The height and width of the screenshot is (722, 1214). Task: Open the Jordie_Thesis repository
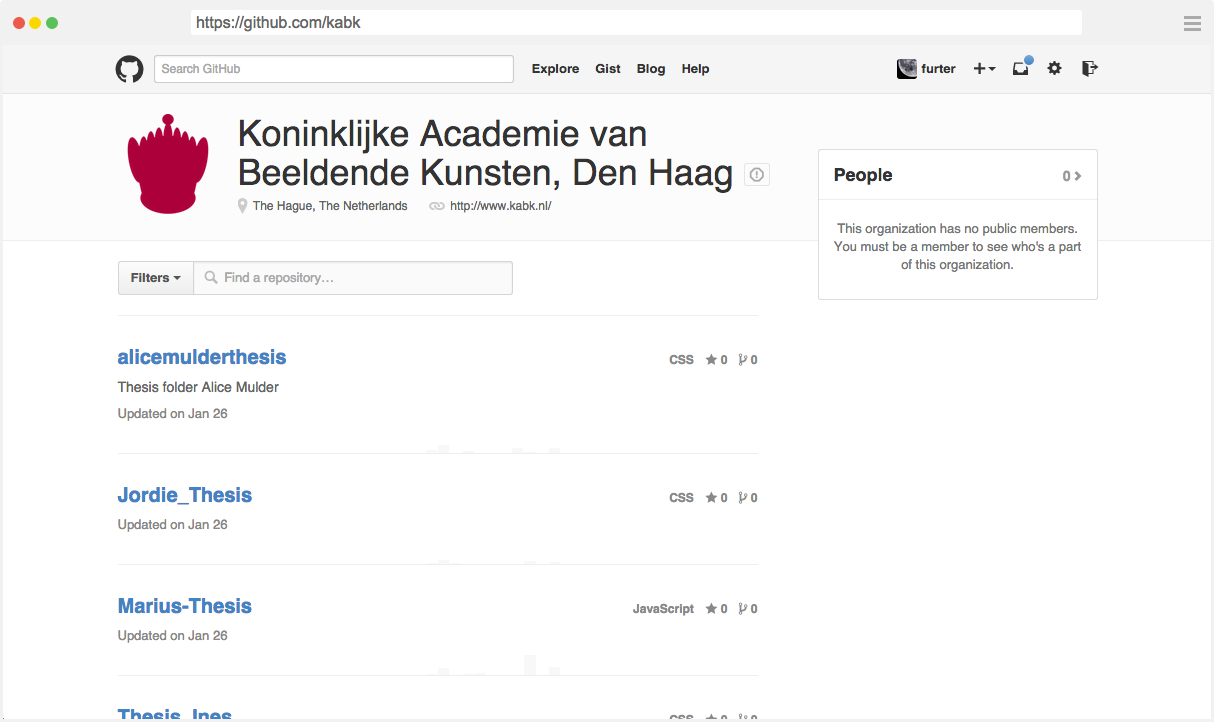[x=185, y=495]
